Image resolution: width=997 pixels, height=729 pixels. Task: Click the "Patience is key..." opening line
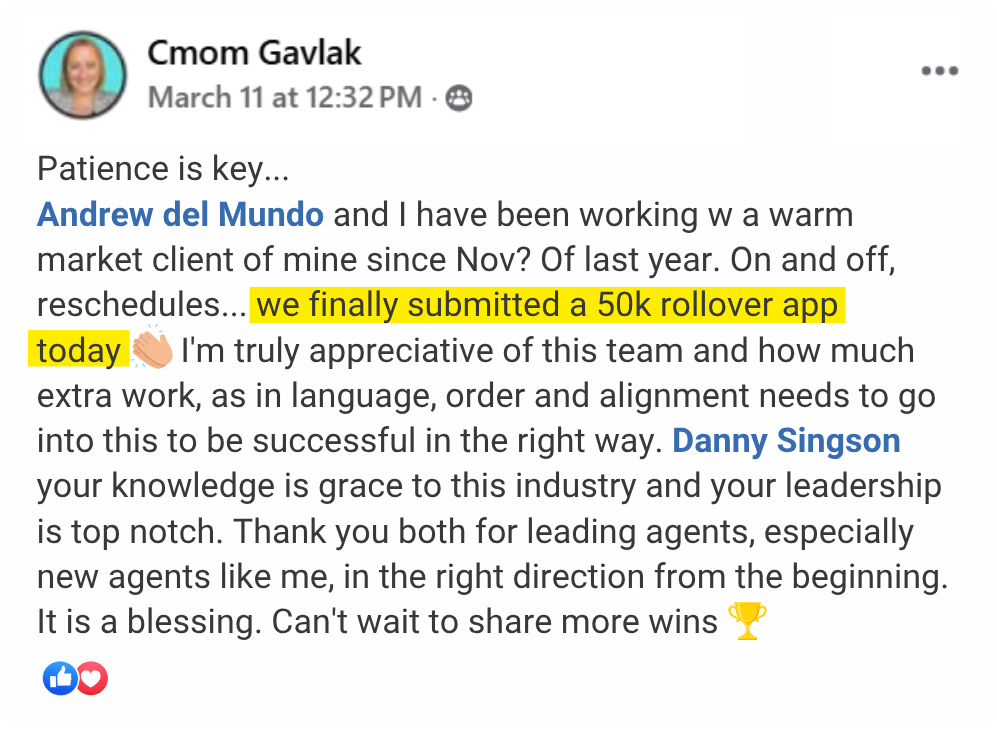163,170
